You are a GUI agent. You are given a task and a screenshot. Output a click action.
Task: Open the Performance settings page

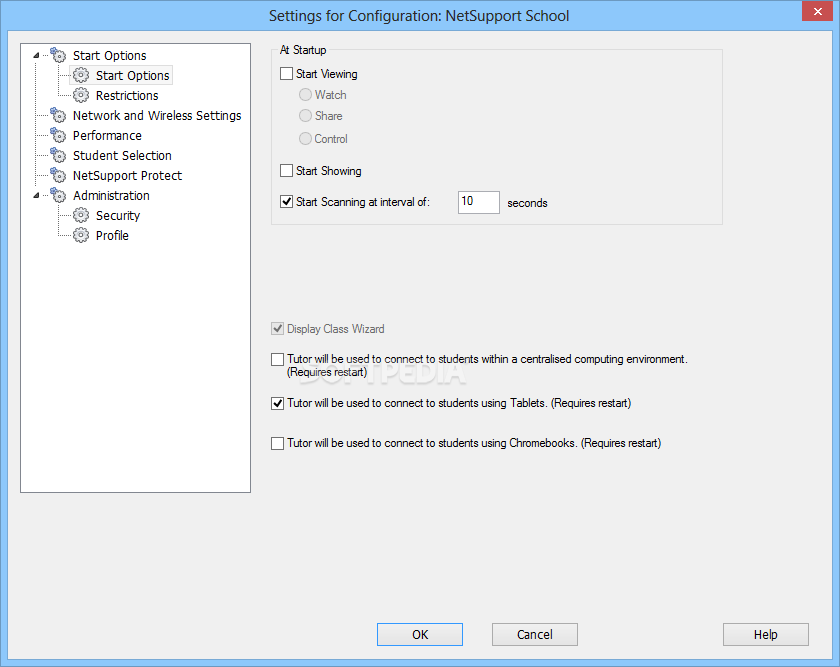coord(107,135)
